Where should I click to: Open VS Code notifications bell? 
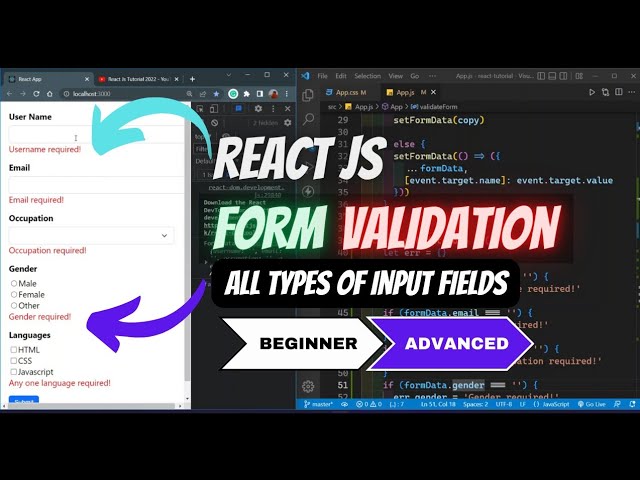pyautogui.click(x=632, y=404)
